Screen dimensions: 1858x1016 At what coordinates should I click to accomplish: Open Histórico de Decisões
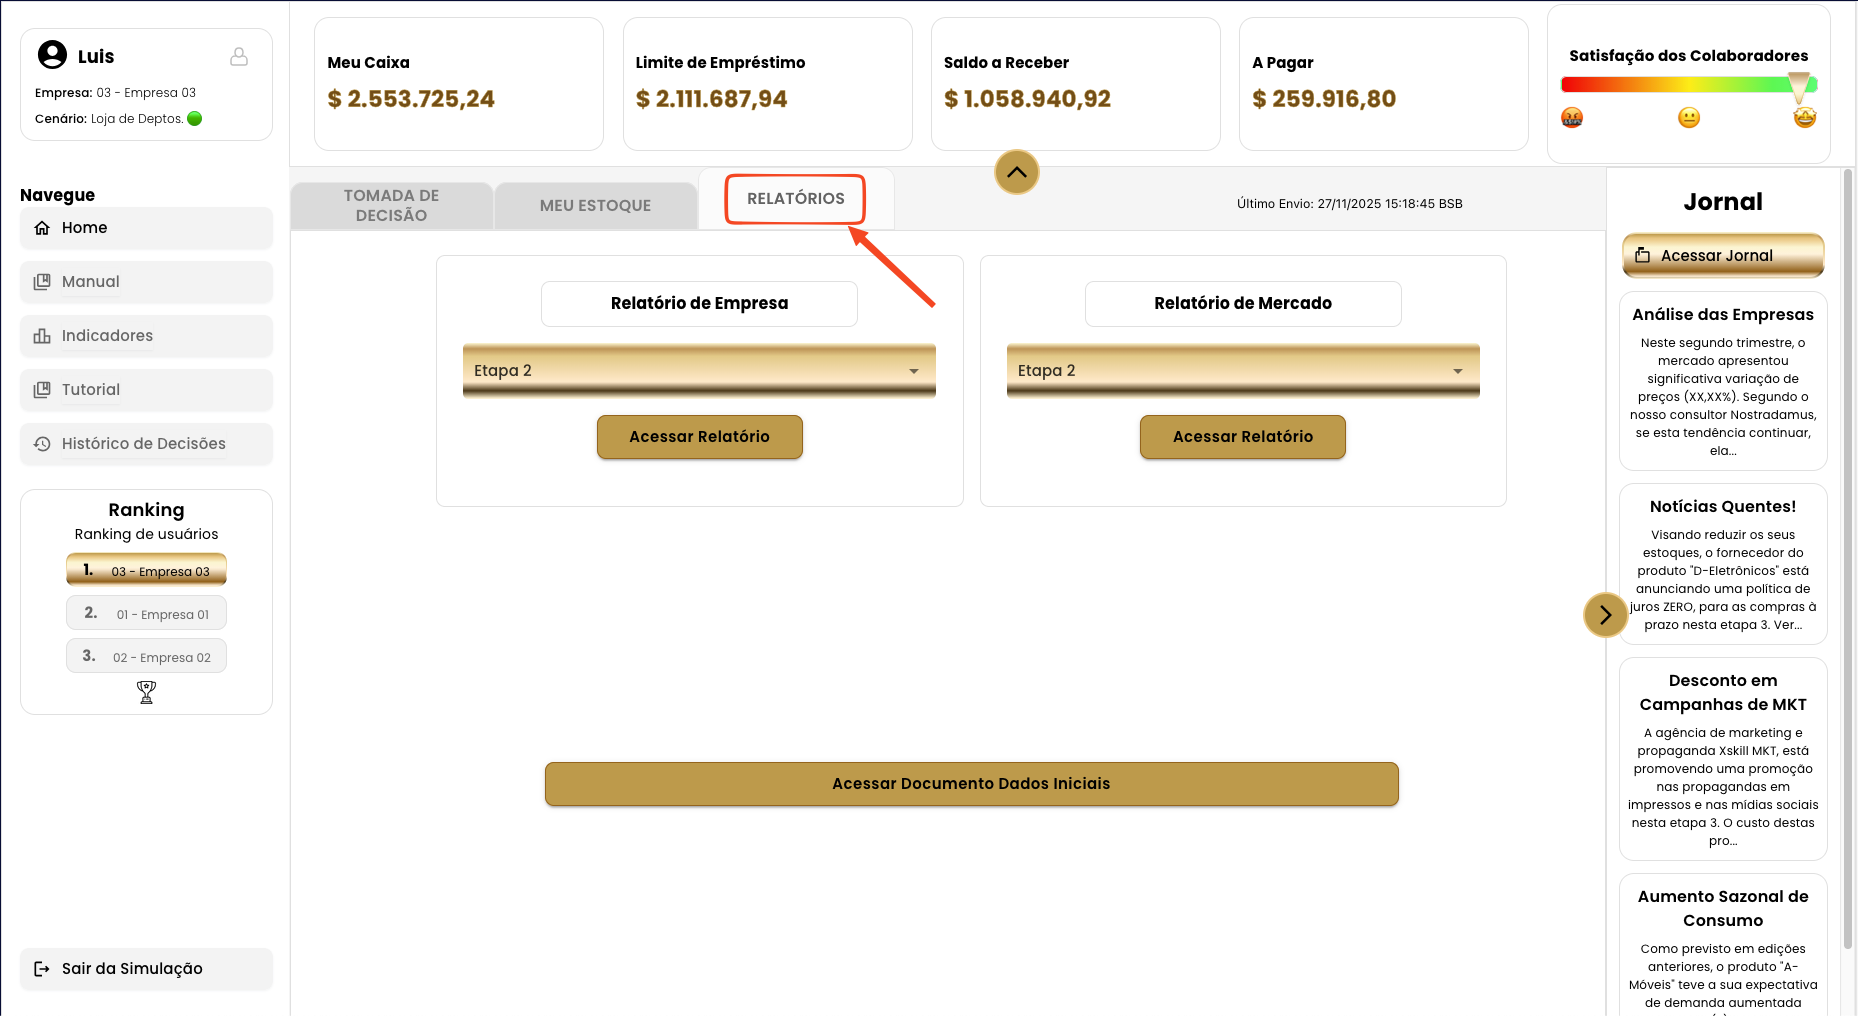coord(146,444)
